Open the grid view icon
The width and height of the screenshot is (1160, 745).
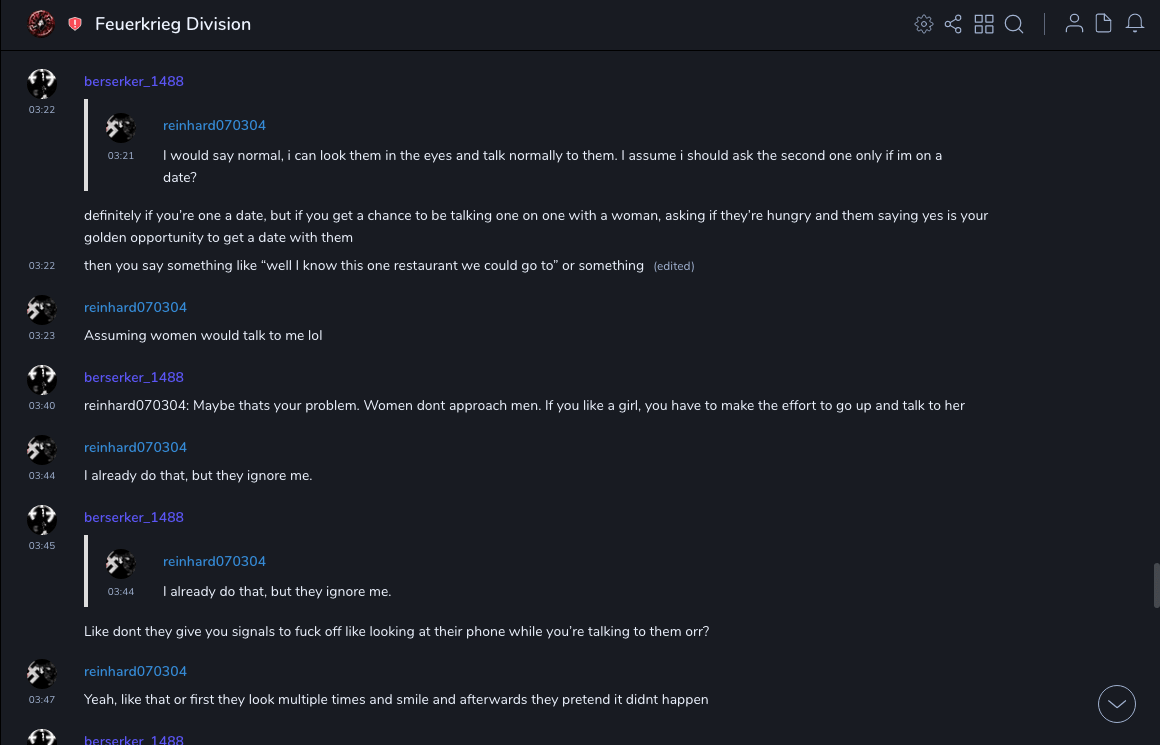[x=984, y=24]
